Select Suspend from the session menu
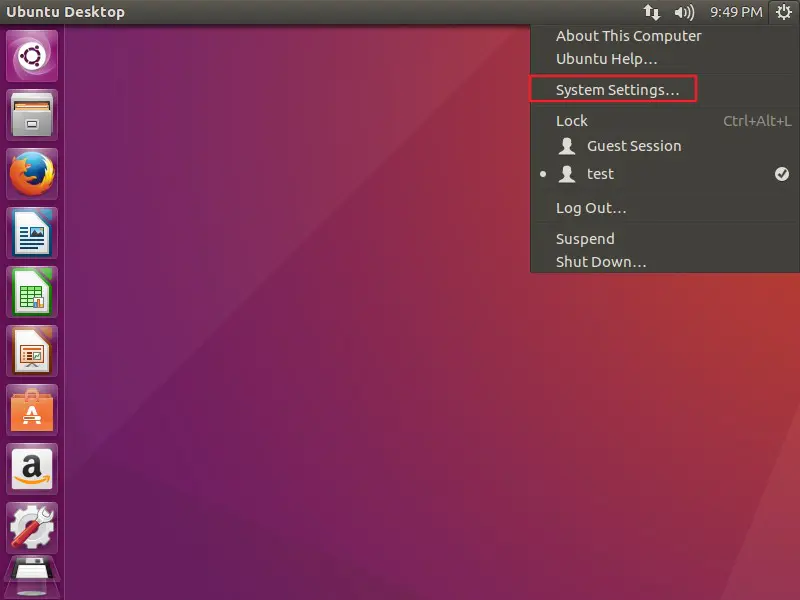Viewport: 800px width, 600px height. coord(665,239)
